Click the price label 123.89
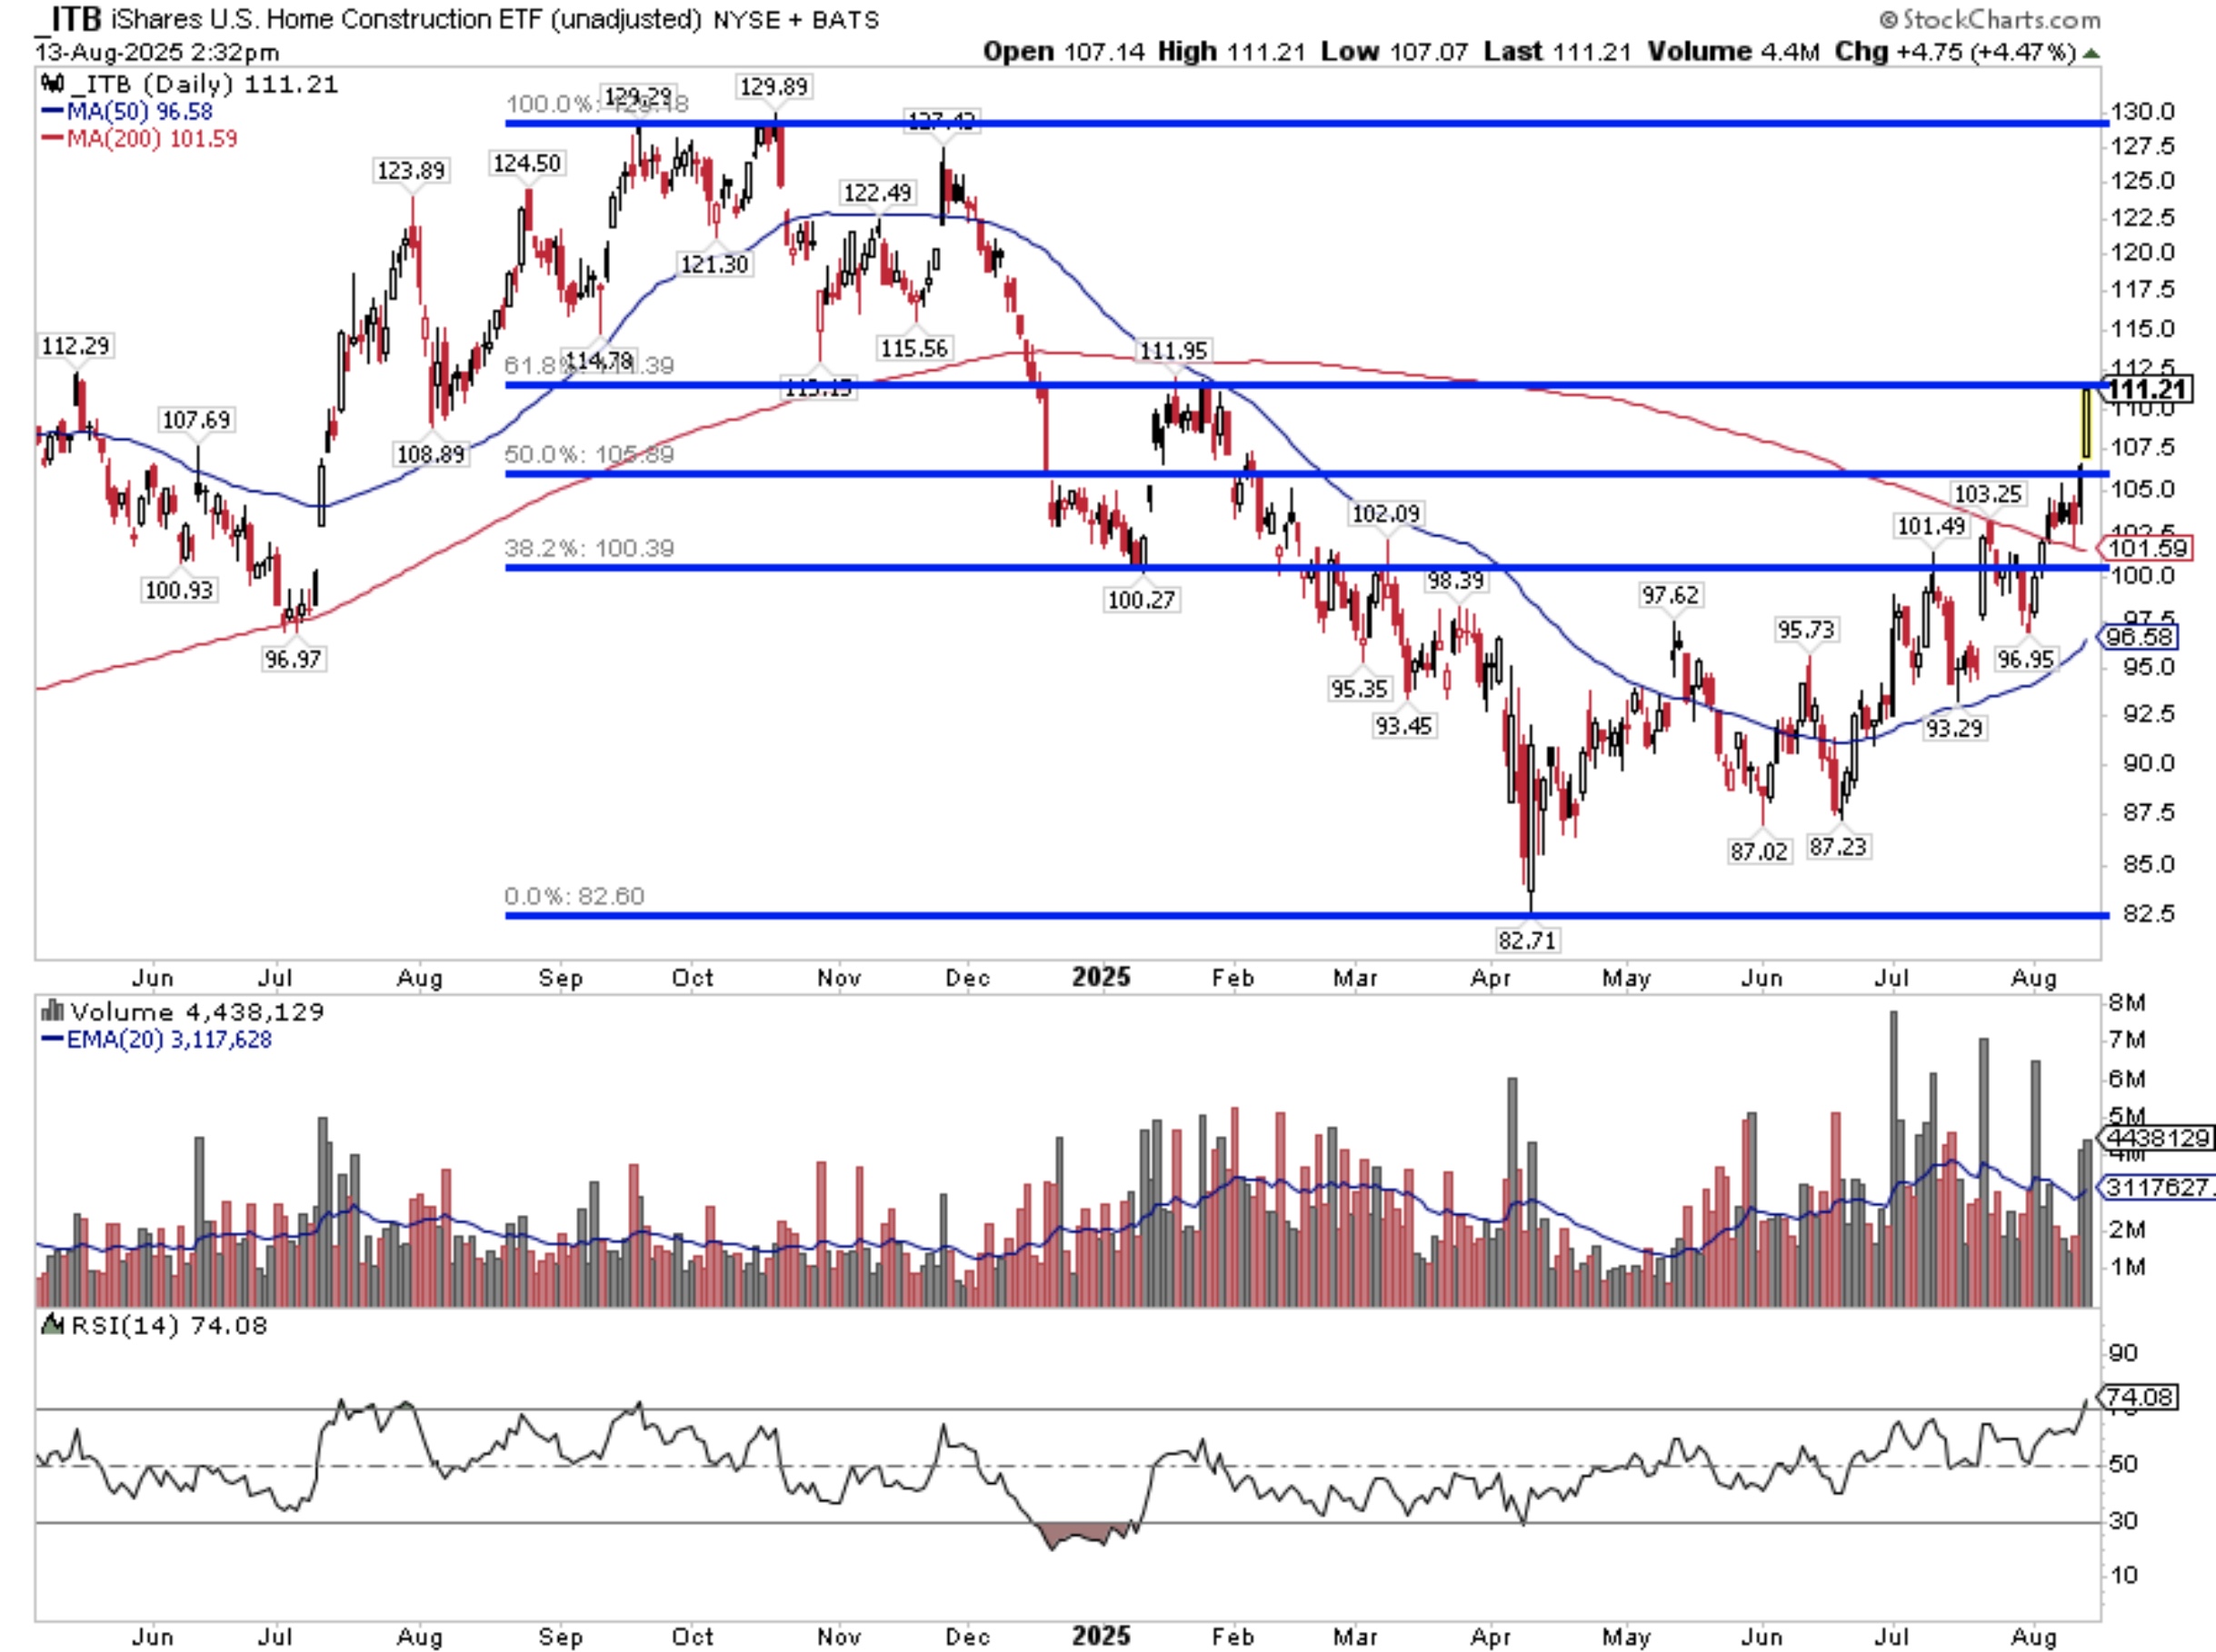 (410, 171)
